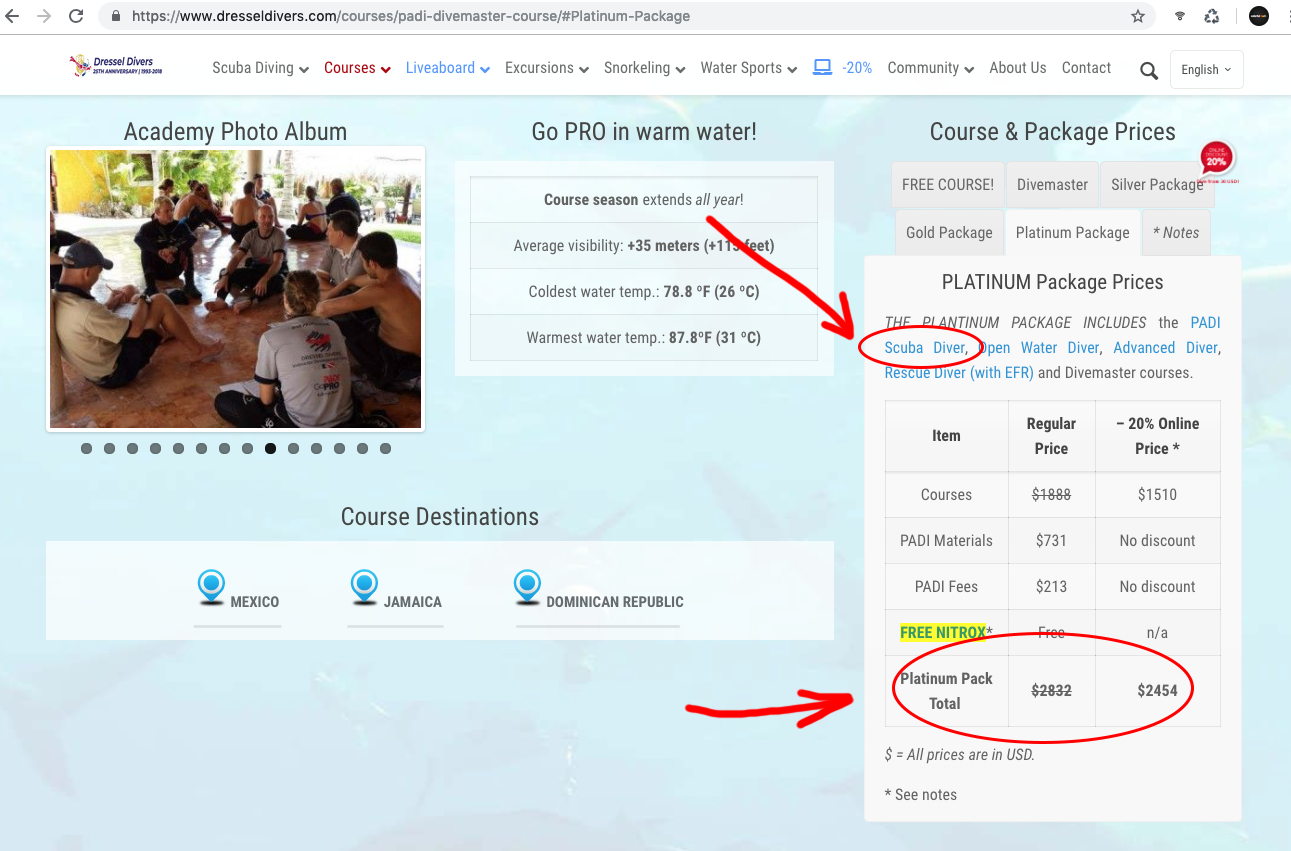Image resolution: width=1291 pixels, height=851 pixels.
Task: Switch to the FREE COURSE! tab
Action: click(x=948, y=184)
